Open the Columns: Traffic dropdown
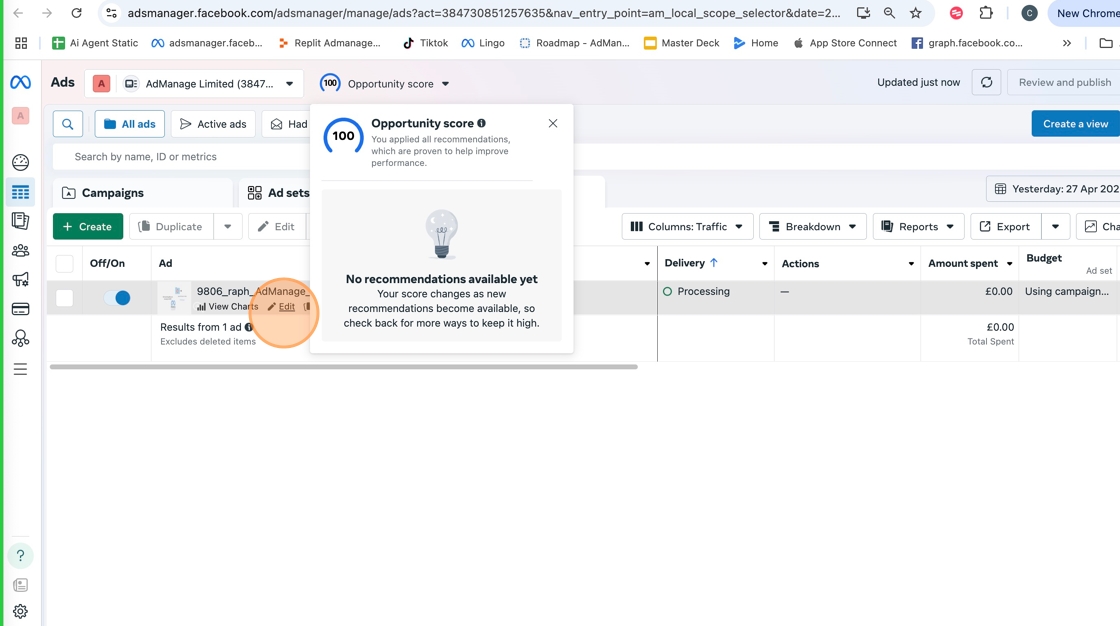Image resolution: width=1120 pixels, height=626 pixels. tap(687, 227)
